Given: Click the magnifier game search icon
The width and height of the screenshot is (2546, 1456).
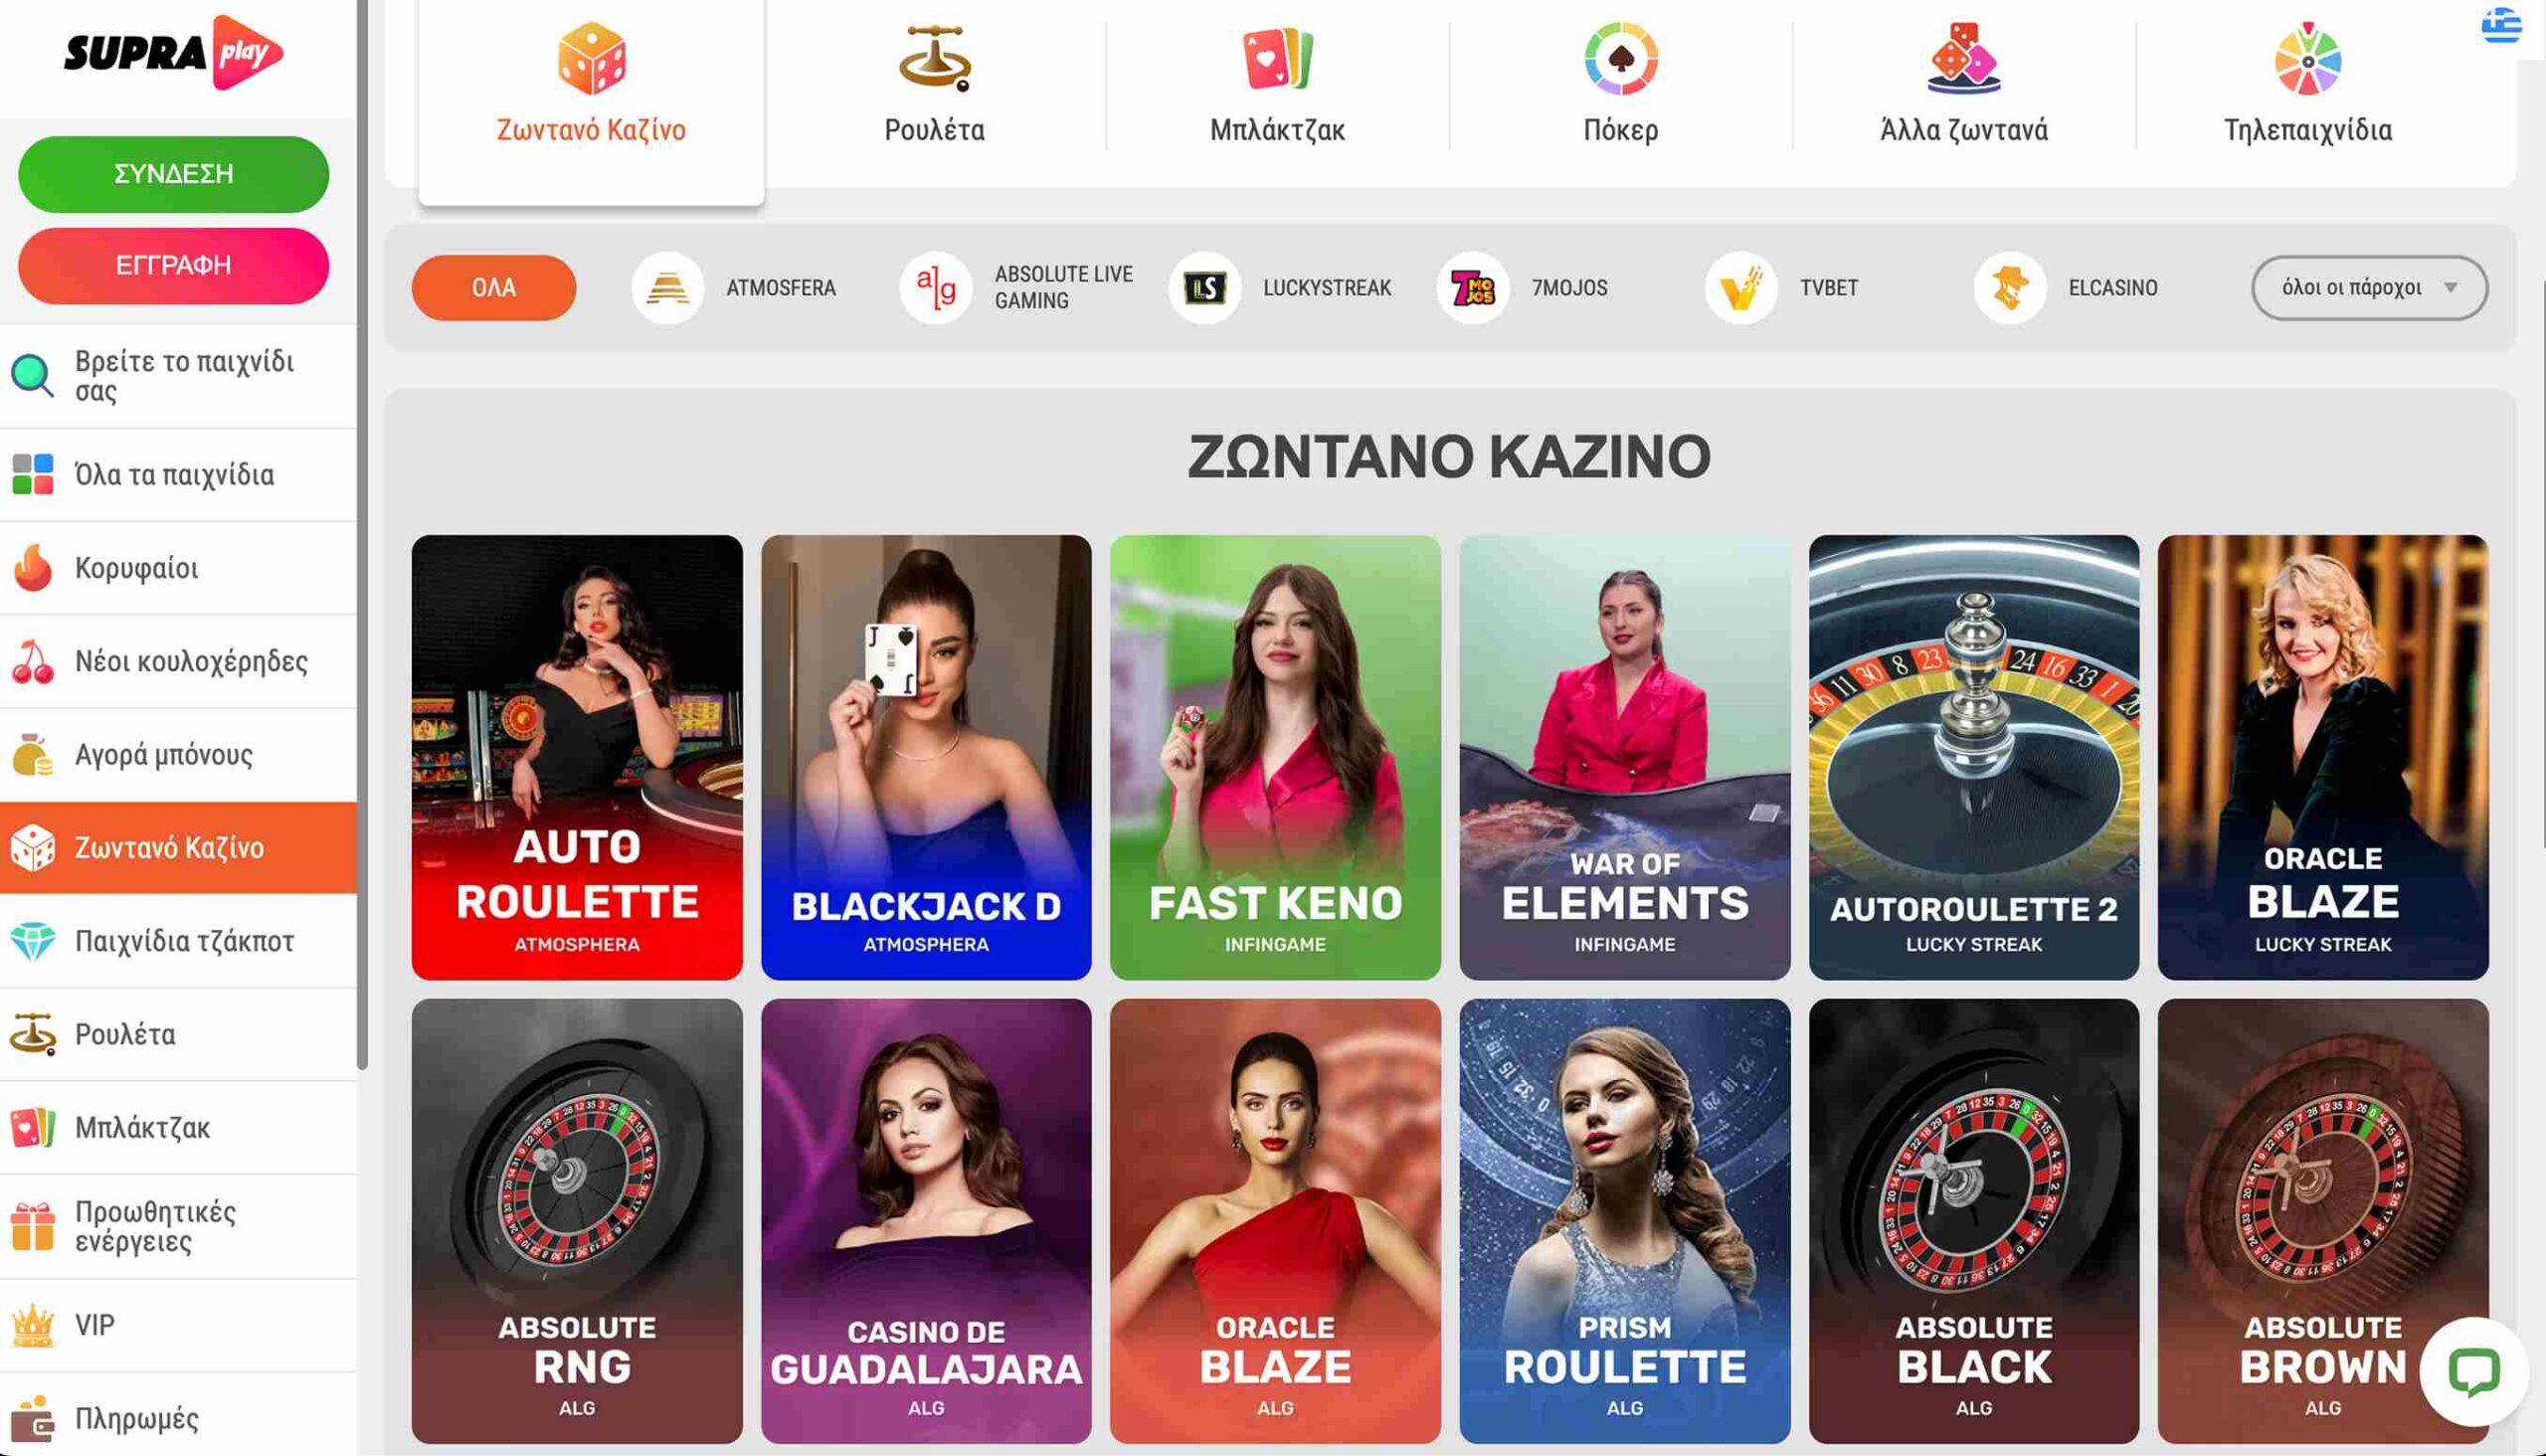Looking at the screenshot, I should click(x=32, y=376).
